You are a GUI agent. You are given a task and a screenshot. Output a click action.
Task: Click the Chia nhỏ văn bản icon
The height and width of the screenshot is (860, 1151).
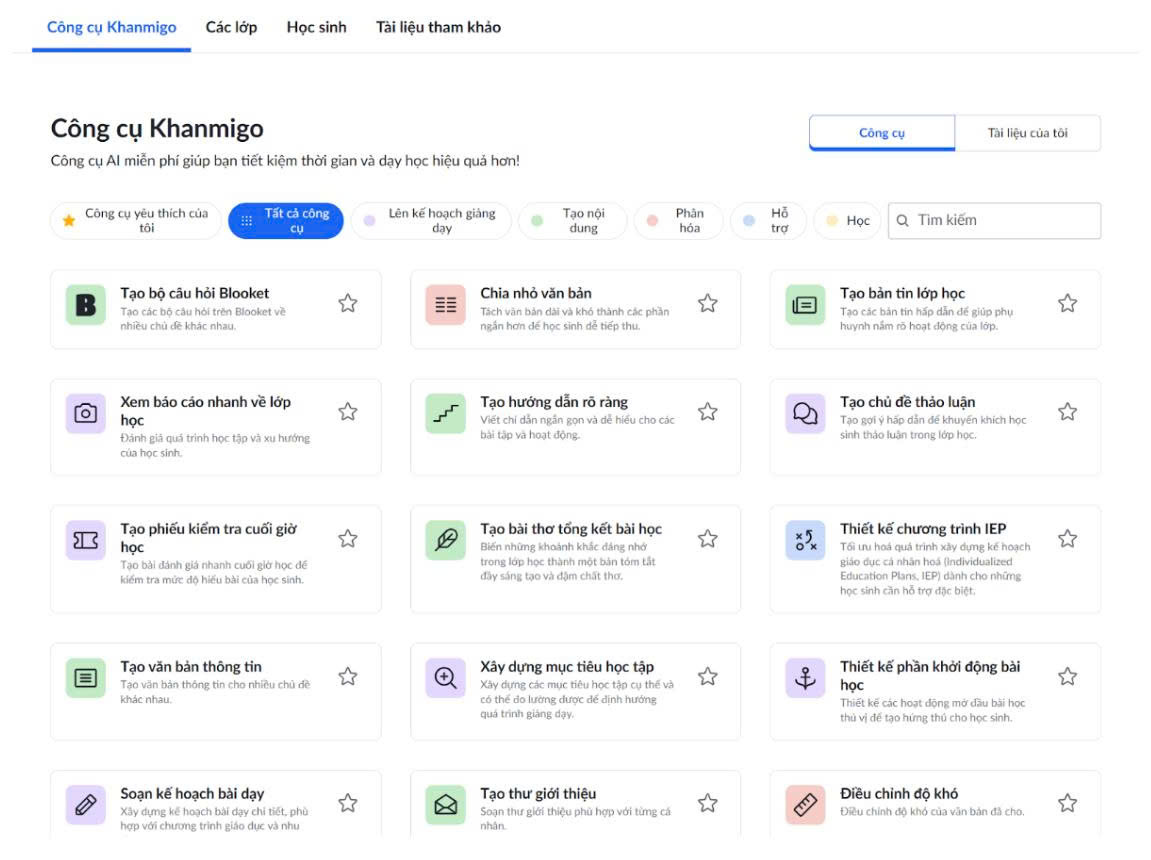click(x=445, y=305)
